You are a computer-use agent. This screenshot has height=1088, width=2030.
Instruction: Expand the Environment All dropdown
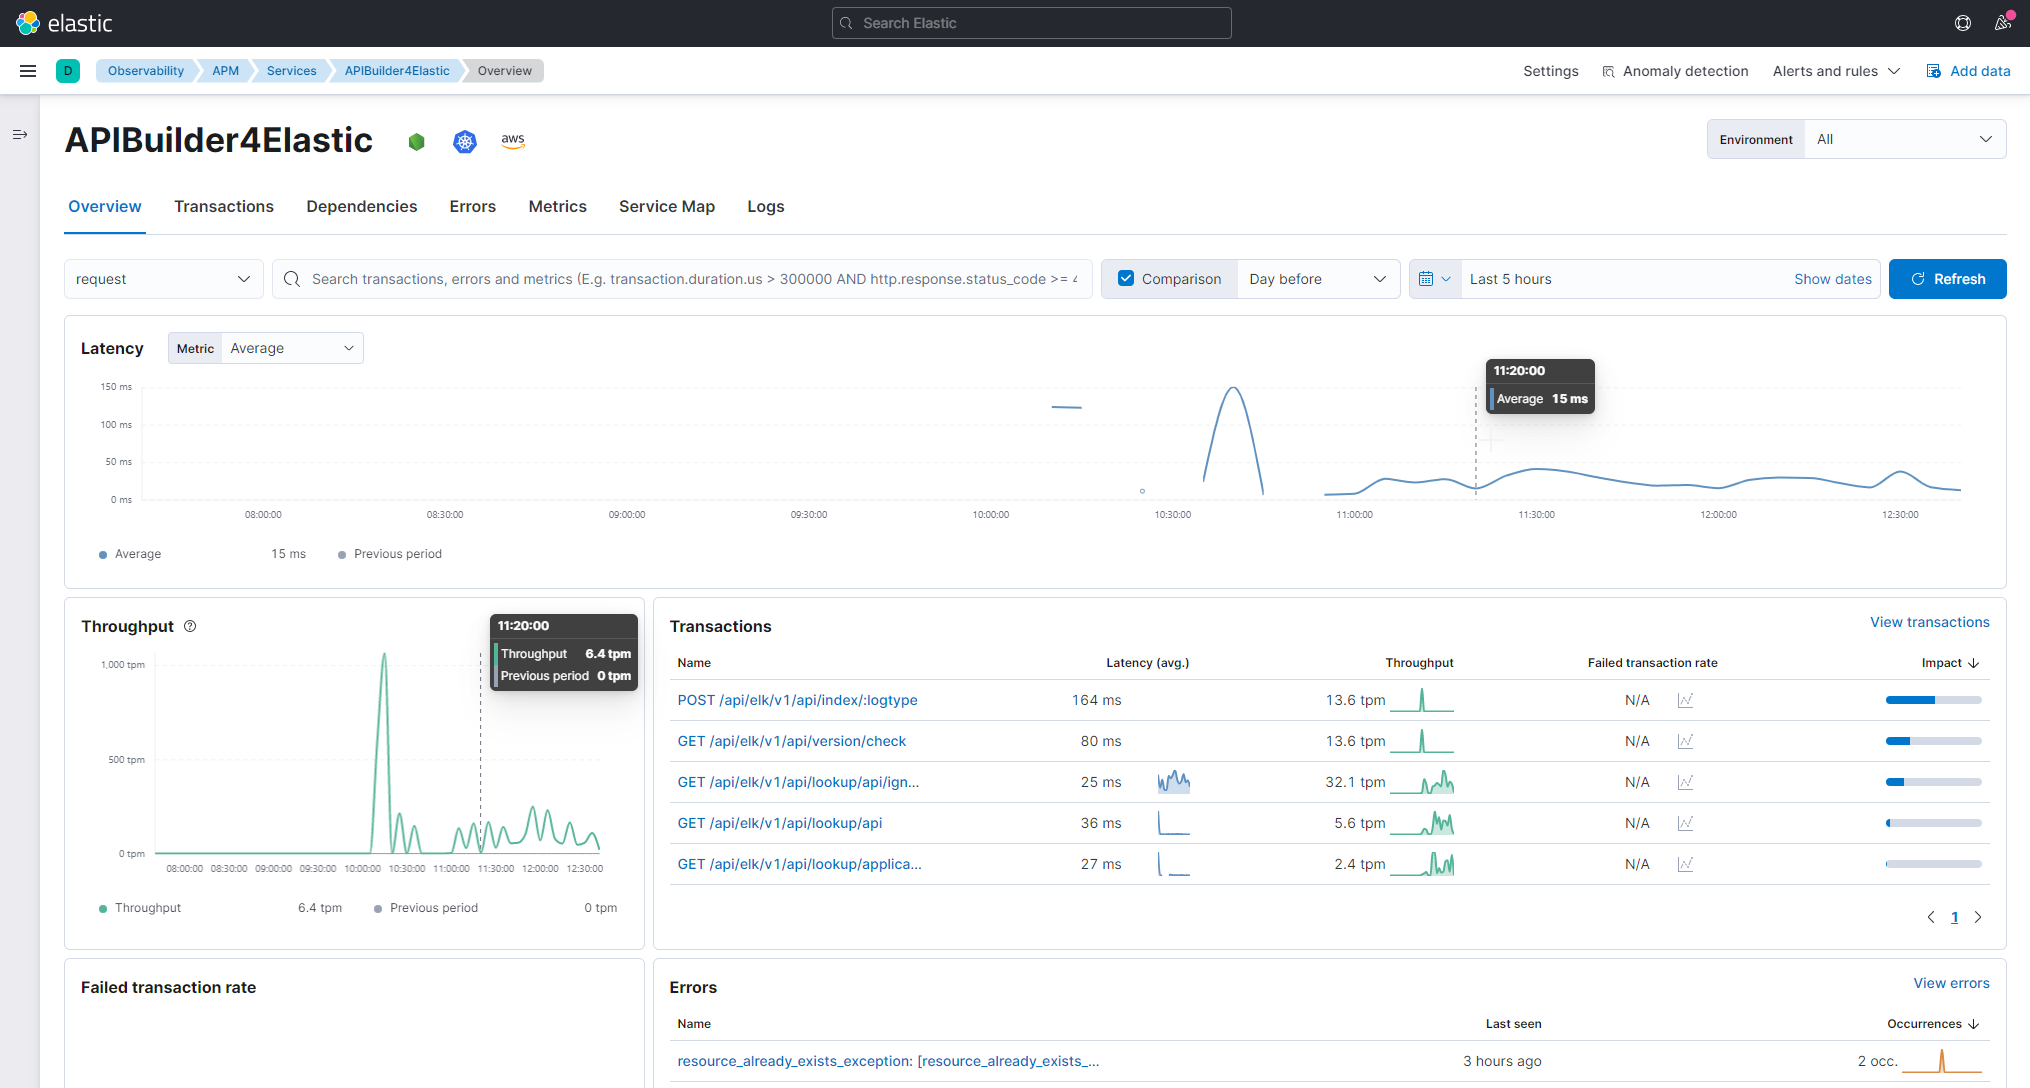[x=1903, y=139]
